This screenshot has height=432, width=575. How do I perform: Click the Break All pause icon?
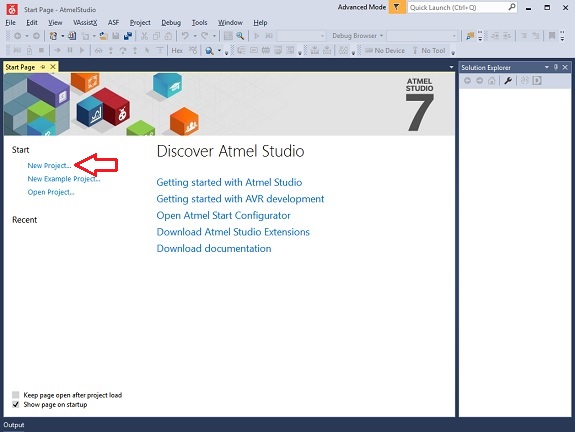click(x=70, y=50)
